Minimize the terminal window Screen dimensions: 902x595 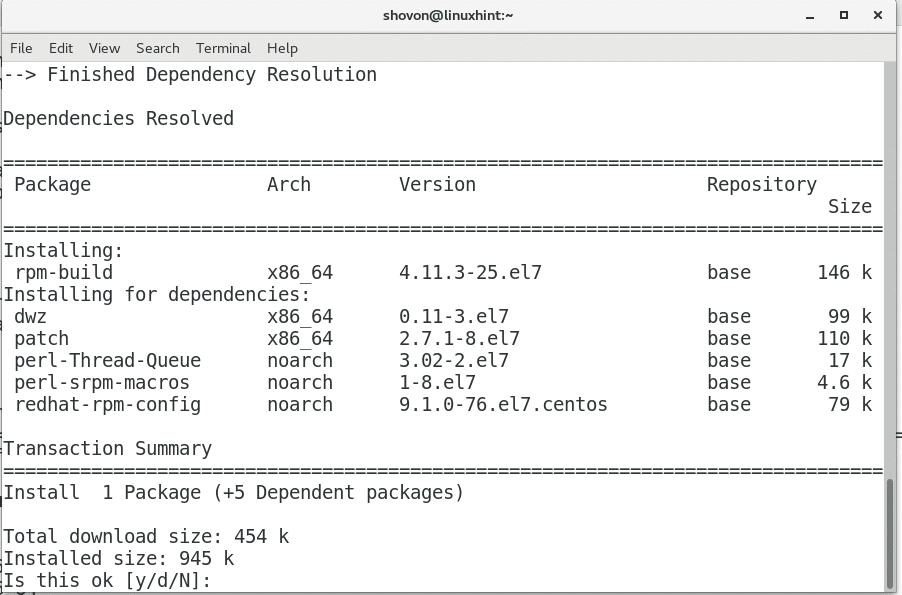click(810, 16)
